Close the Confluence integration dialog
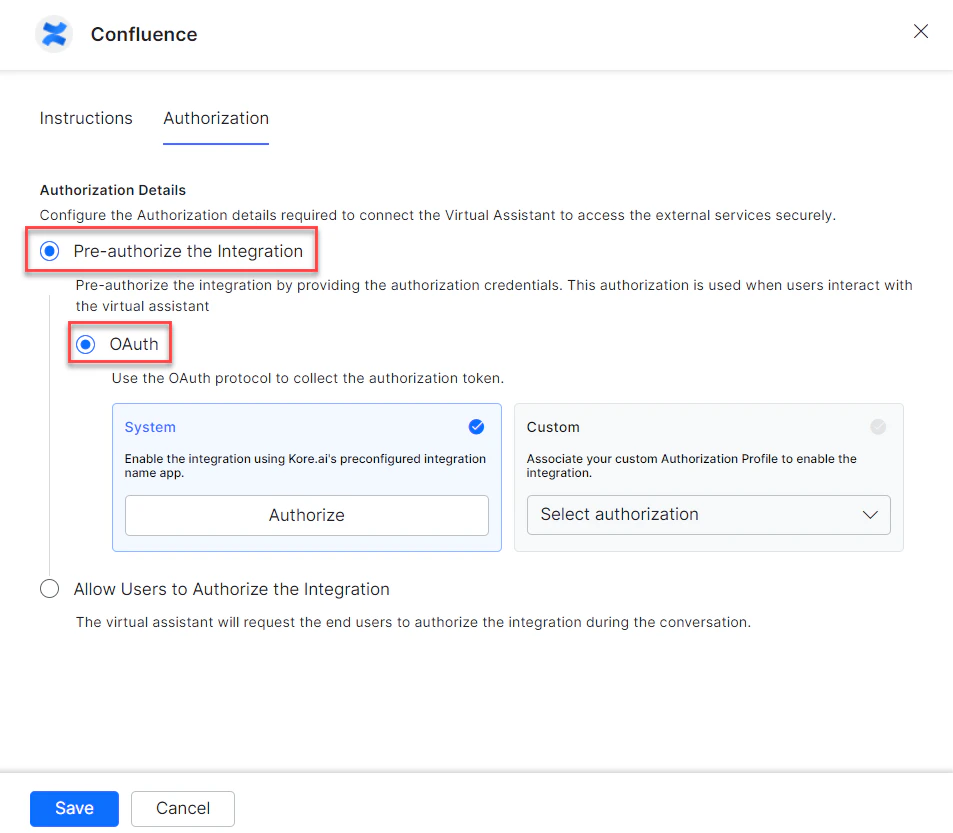This screenshot has height=833, width=953. point(920,31)
